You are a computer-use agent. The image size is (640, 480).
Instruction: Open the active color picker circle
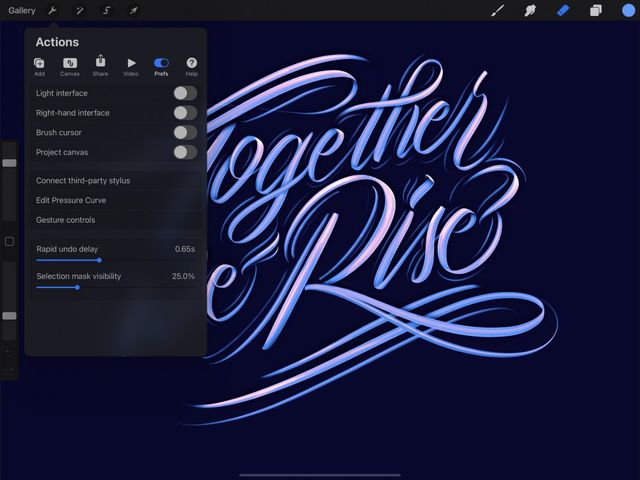[x=627, y=11]
